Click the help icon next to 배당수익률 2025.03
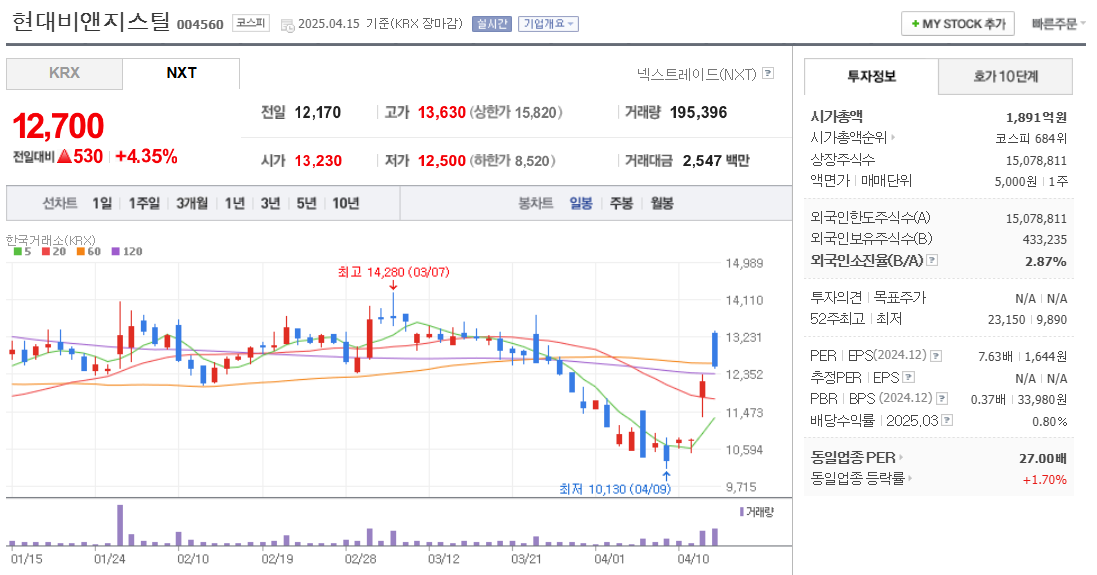The width and height of the screenshot is (1097, 575). 947,420
